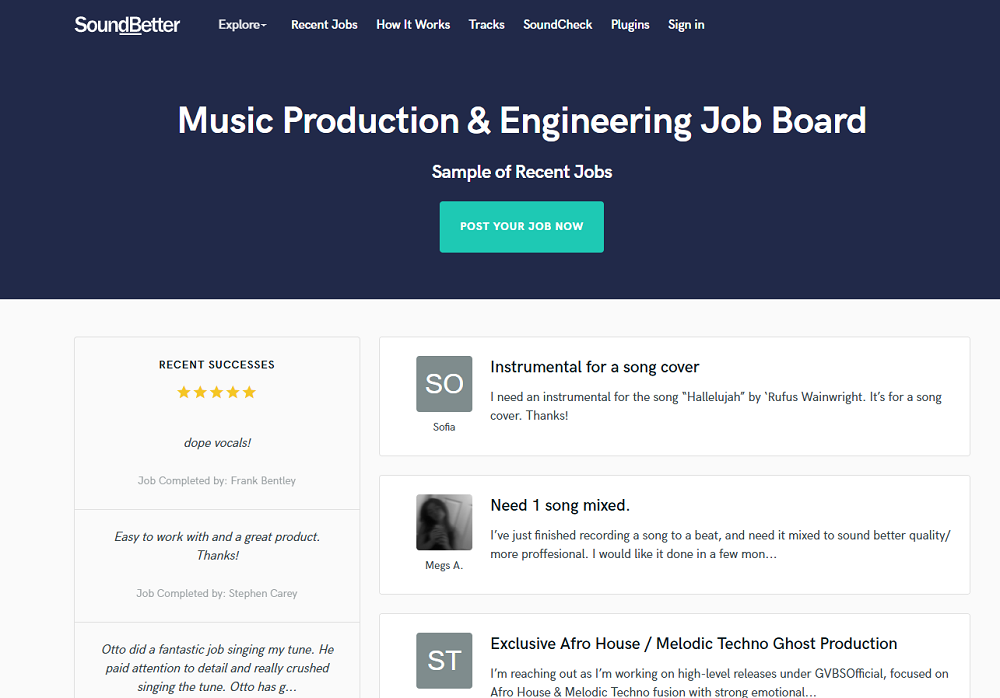This screenshot has width=1000, height=698.
Task: Open Afro House Ghost Production job
Action: click(x=694, y=644)
